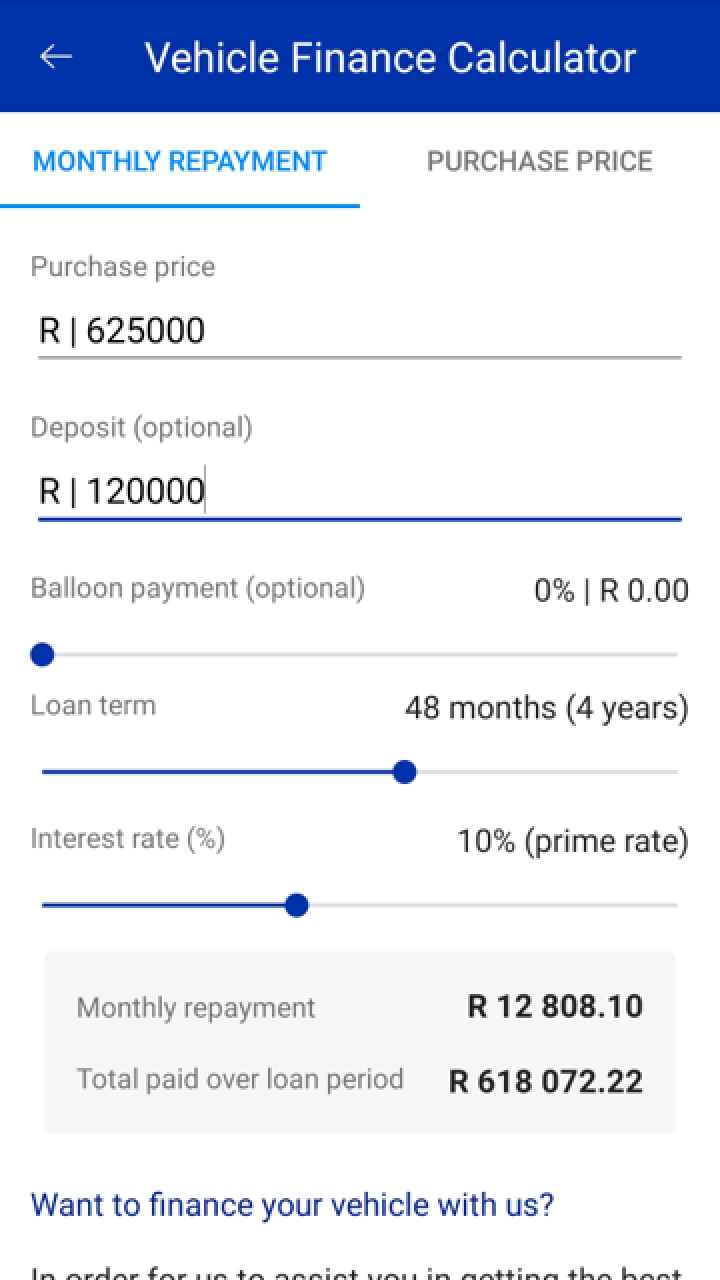
Task: Grab the Balloon payment slider handle
Action: point(42,655)
